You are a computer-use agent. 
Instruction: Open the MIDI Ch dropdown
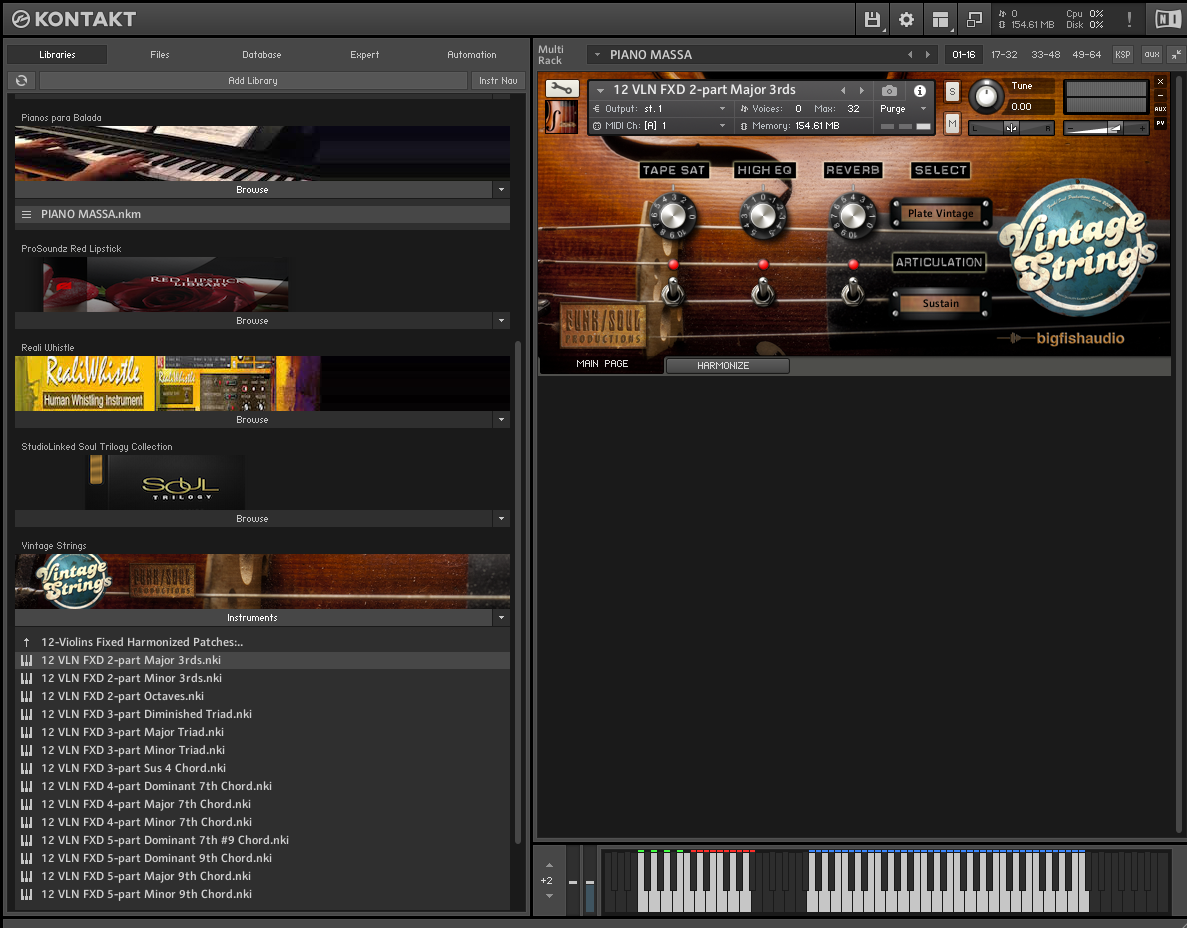click(659, 126)
